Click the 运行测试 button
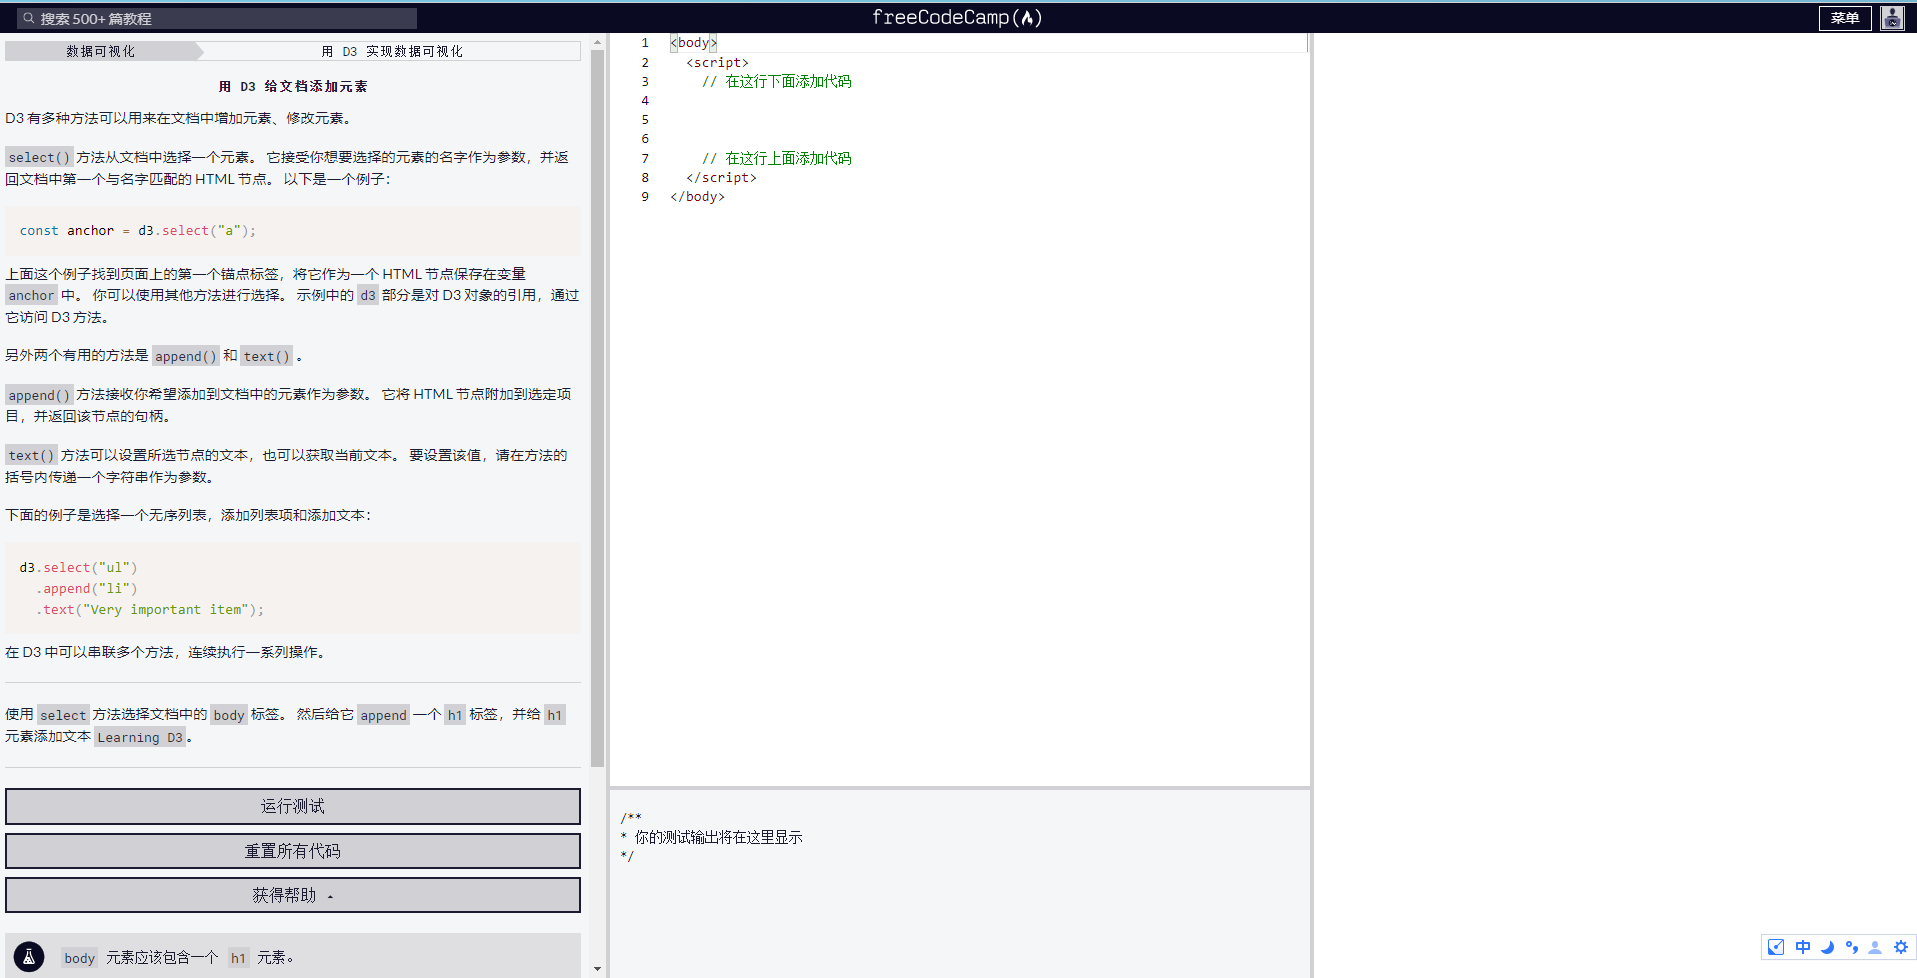Screen dimensions: 1917x978 (293, 806)
